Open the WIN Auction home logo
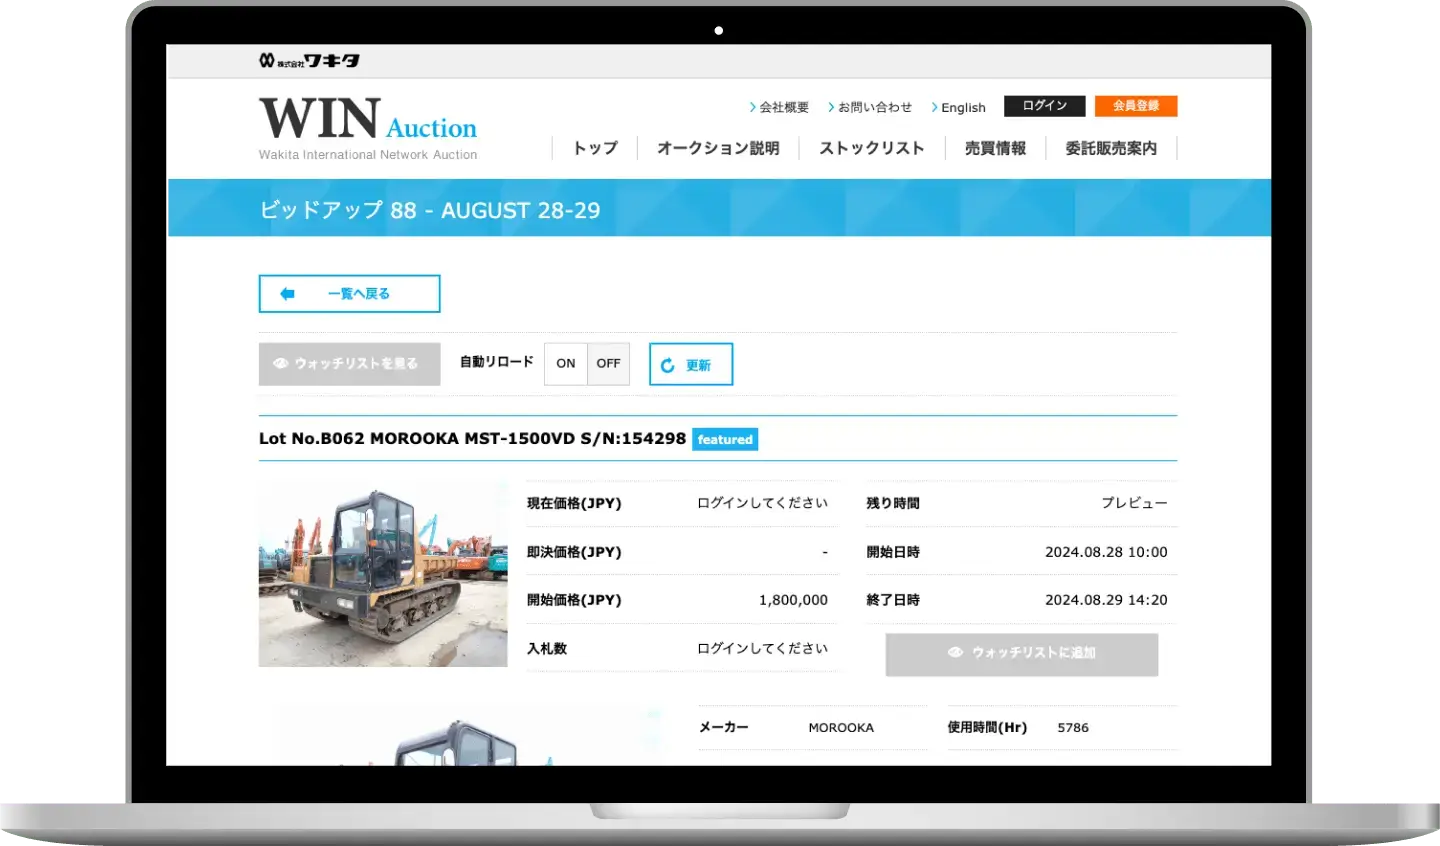The height and width of the screenshot is (846, 1440). click(368, 128)
